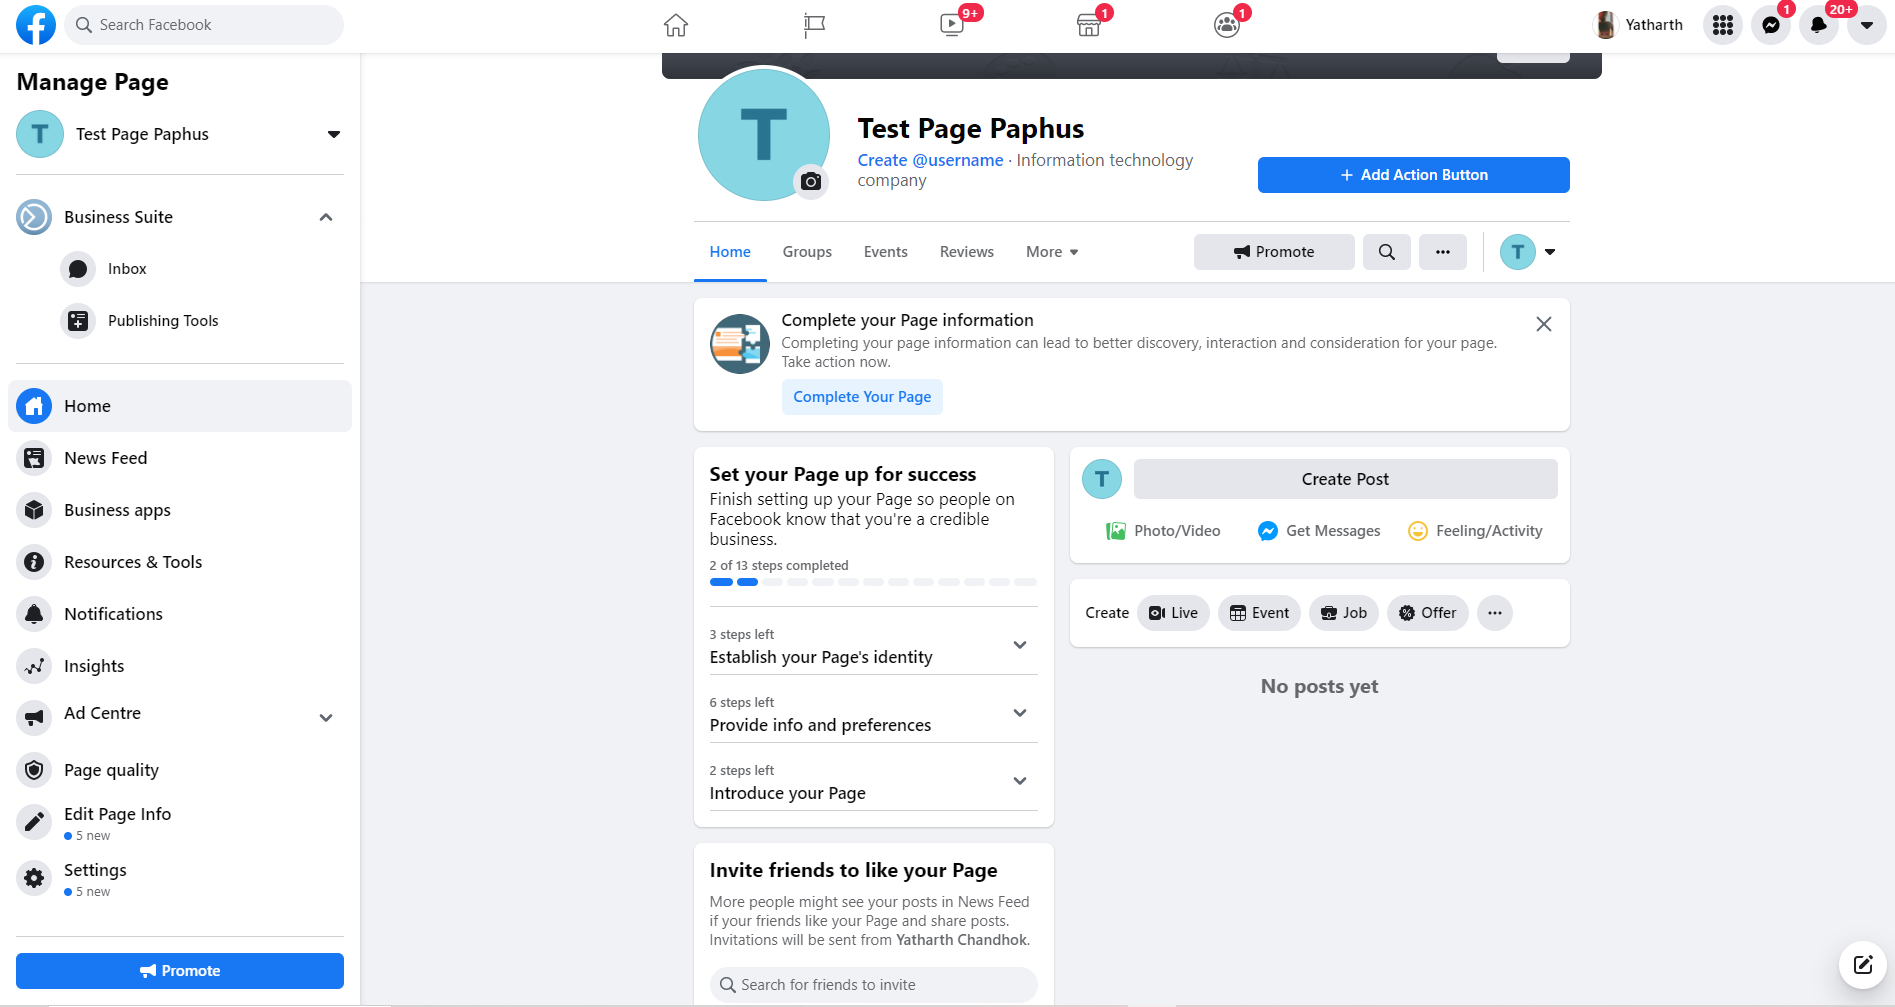Click the Facebook logo icon
This screenshot has height=1007, width=1895.
pos(36,25)
